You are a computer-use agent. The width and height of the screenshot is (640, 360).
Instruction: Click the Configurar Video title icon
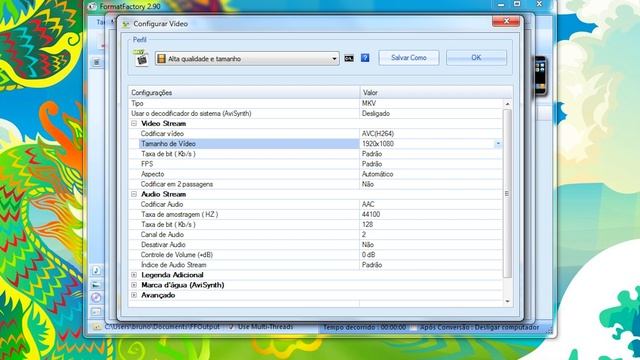126,24
